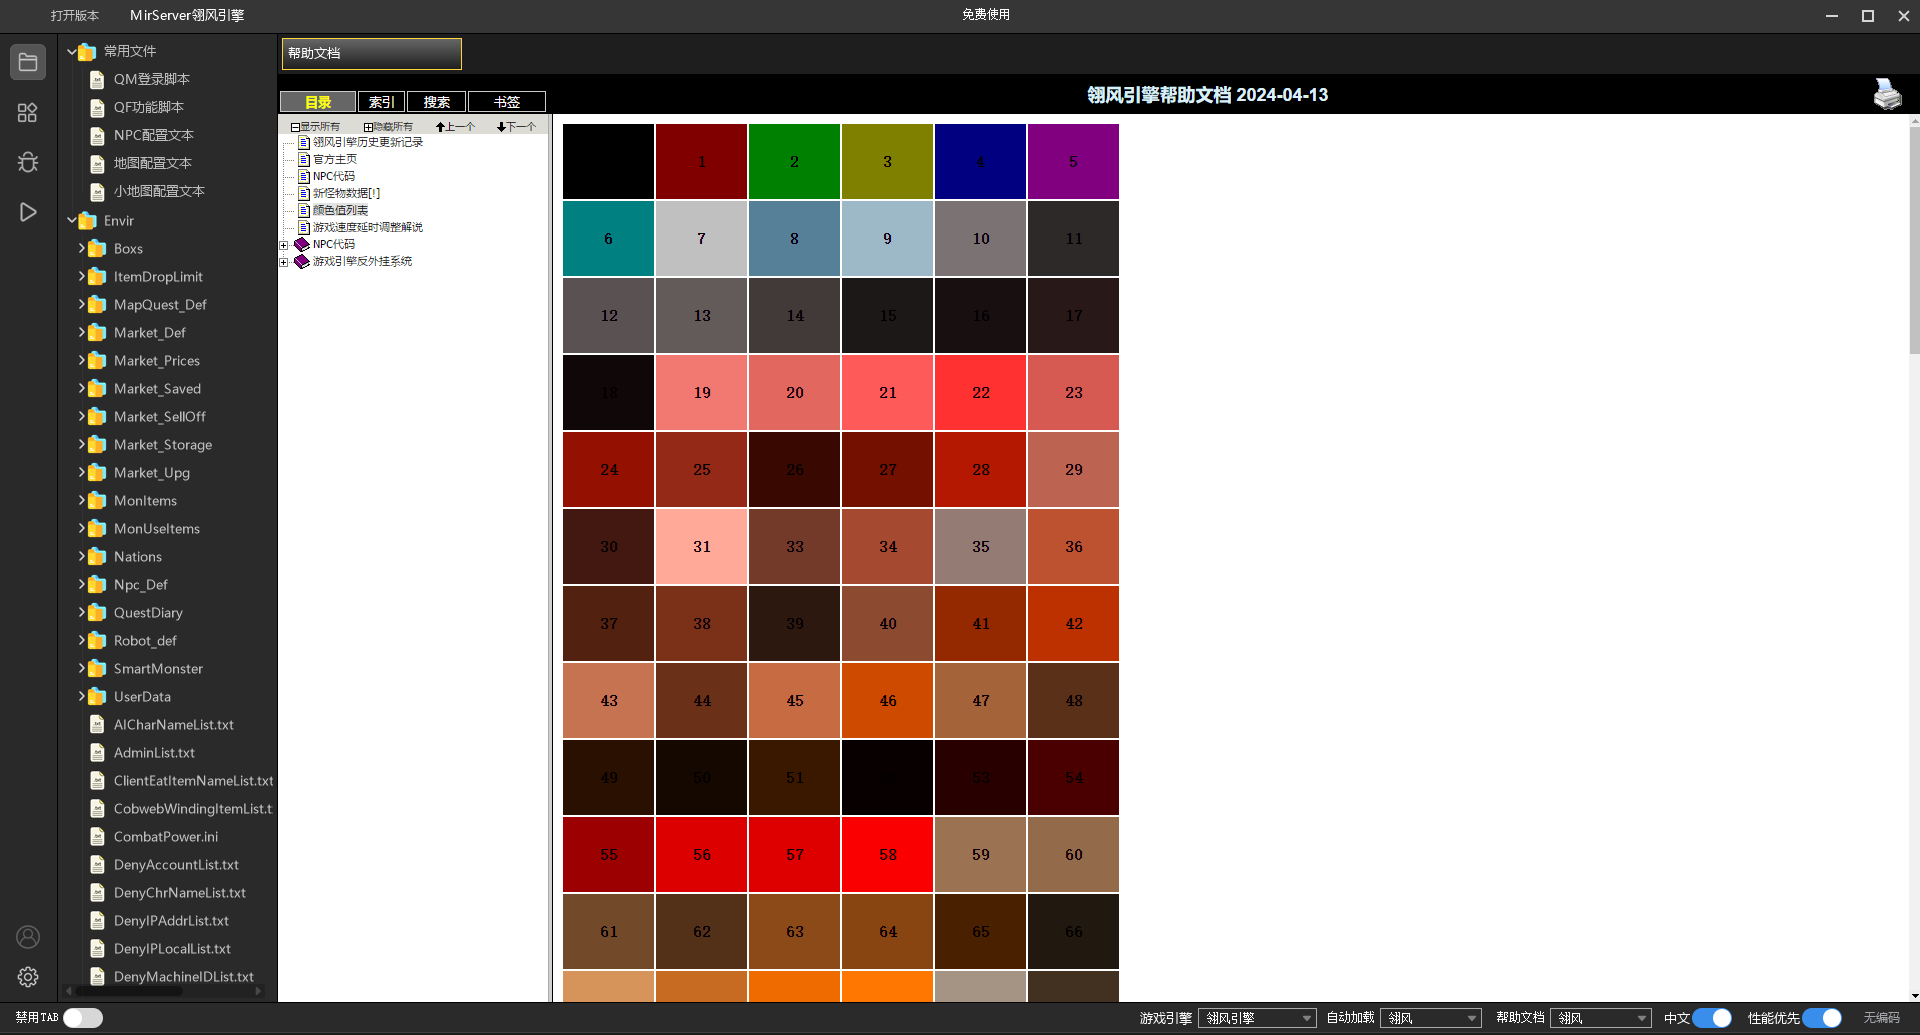Select the 小地图配置文本 file
1920x1035 pixels.
[x=159, y=191]
